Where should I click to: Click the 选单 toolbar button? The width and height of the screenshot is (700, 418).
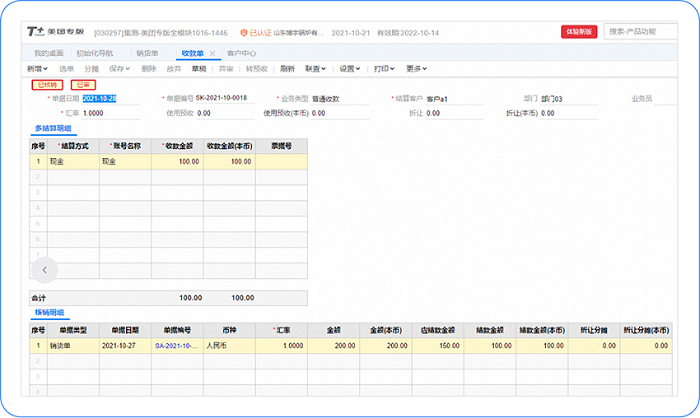coord(66,69)
